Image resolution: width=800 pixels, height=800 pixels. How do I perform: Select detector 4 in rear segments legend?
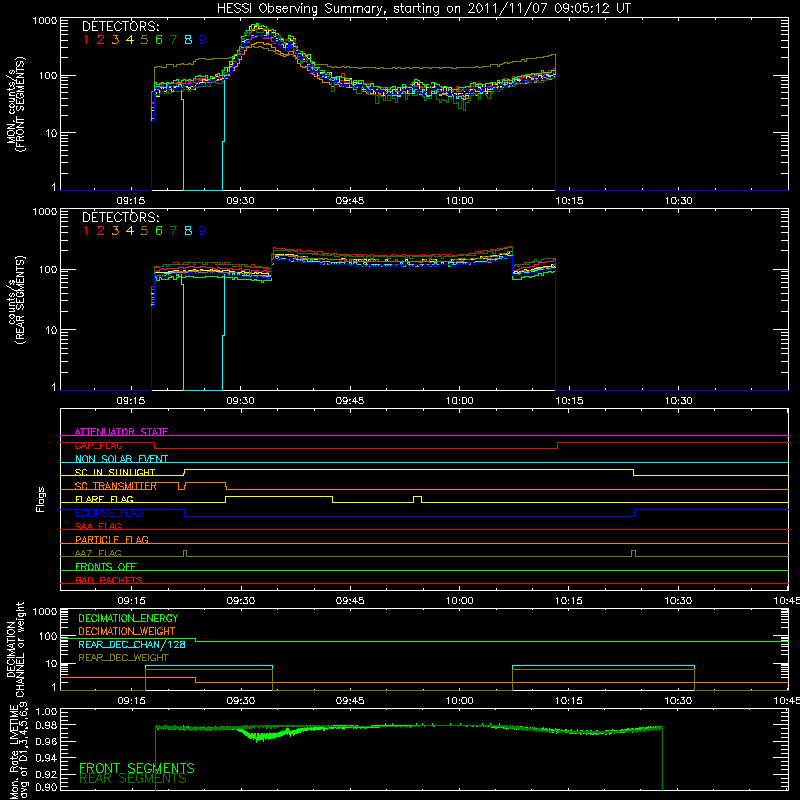130,231
